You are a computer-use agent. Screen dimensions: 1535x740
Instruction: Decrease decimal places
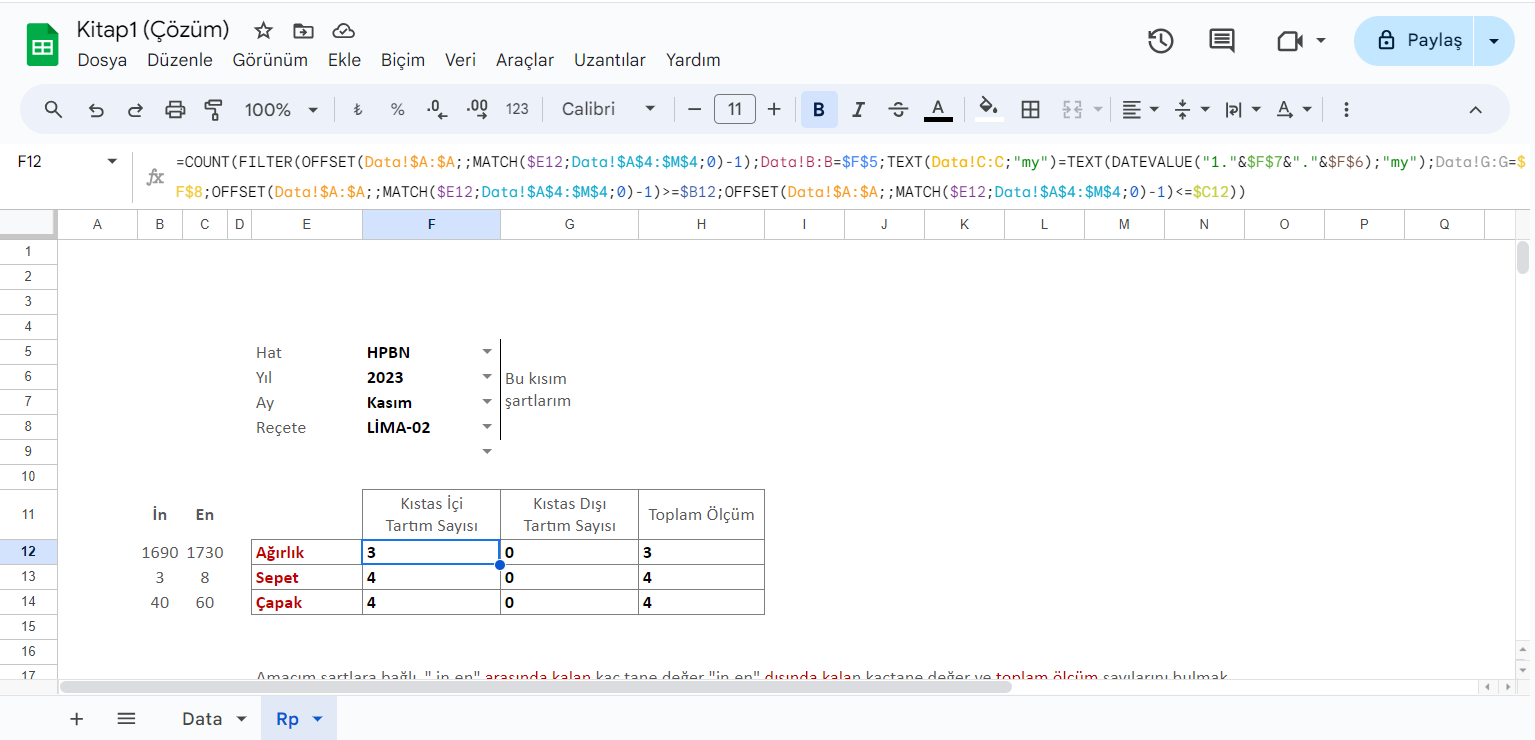pos(437,109)
